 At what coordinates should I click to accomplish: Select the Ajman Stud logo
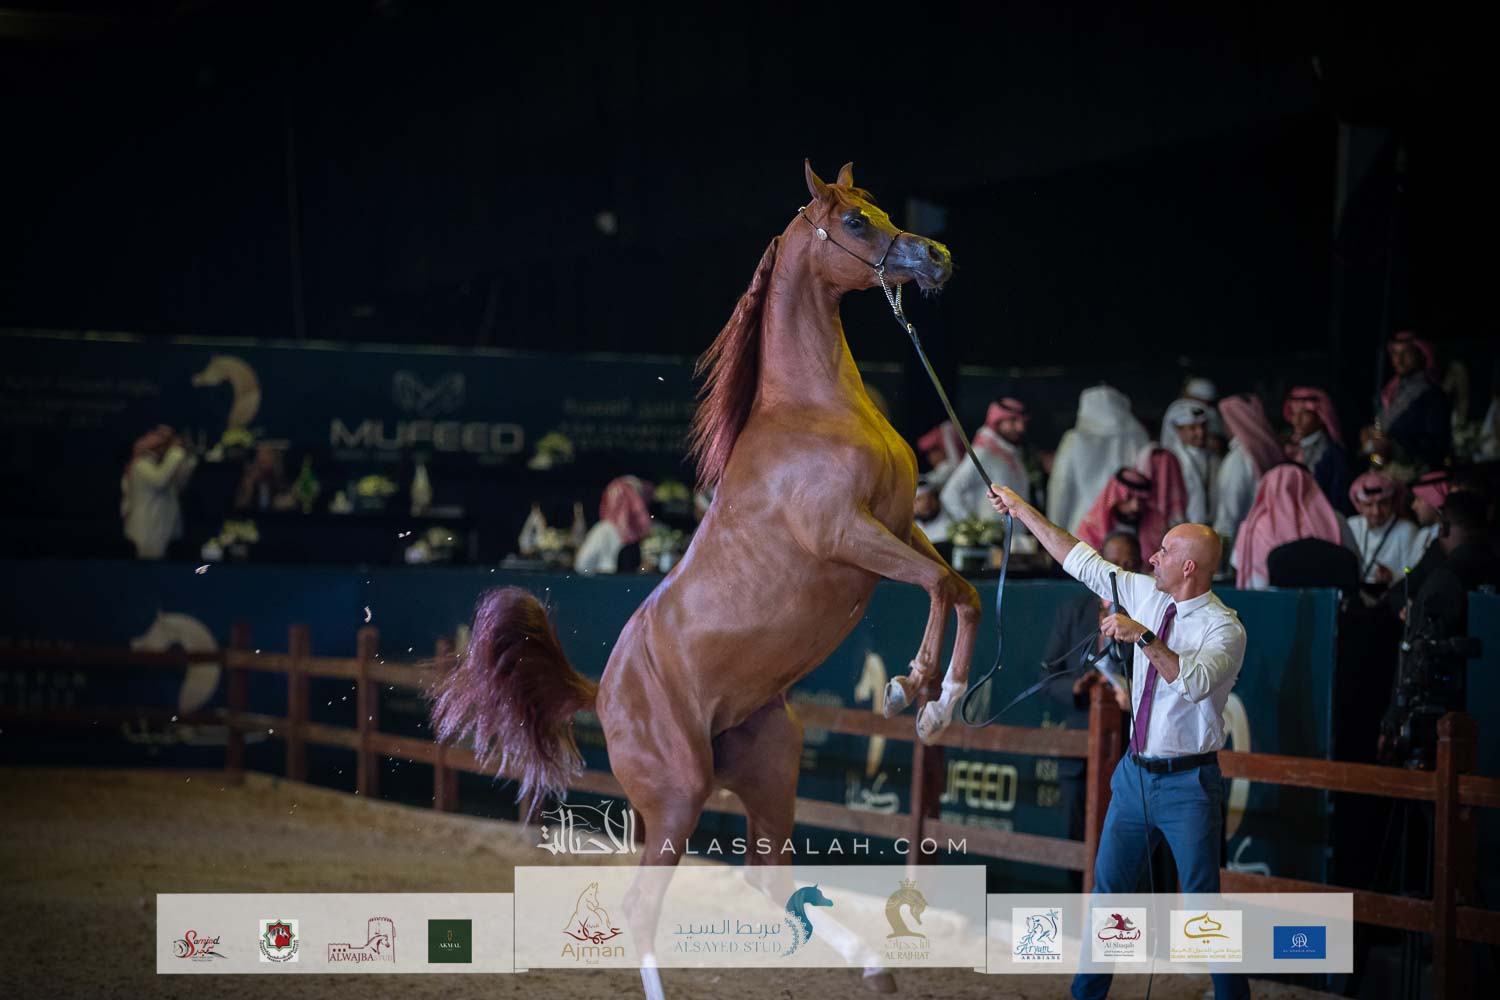click(594, 924)
